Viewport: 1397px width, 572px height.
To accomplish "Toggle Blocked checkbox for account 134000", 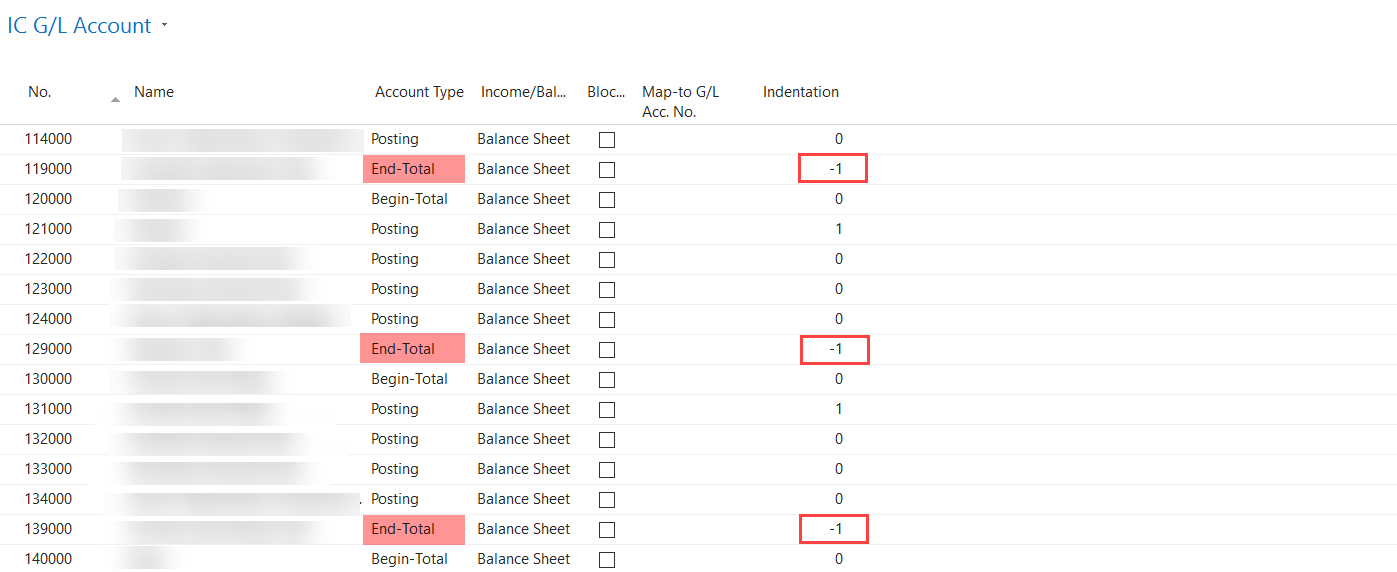I will click(x=607, y=500).
